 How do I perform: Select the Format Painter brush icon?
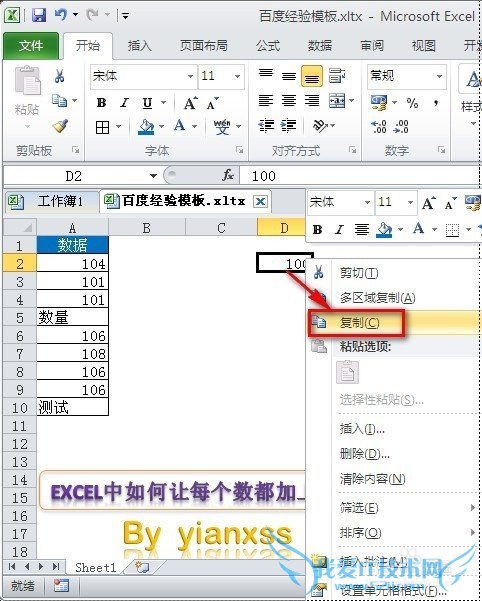[60, 126]
